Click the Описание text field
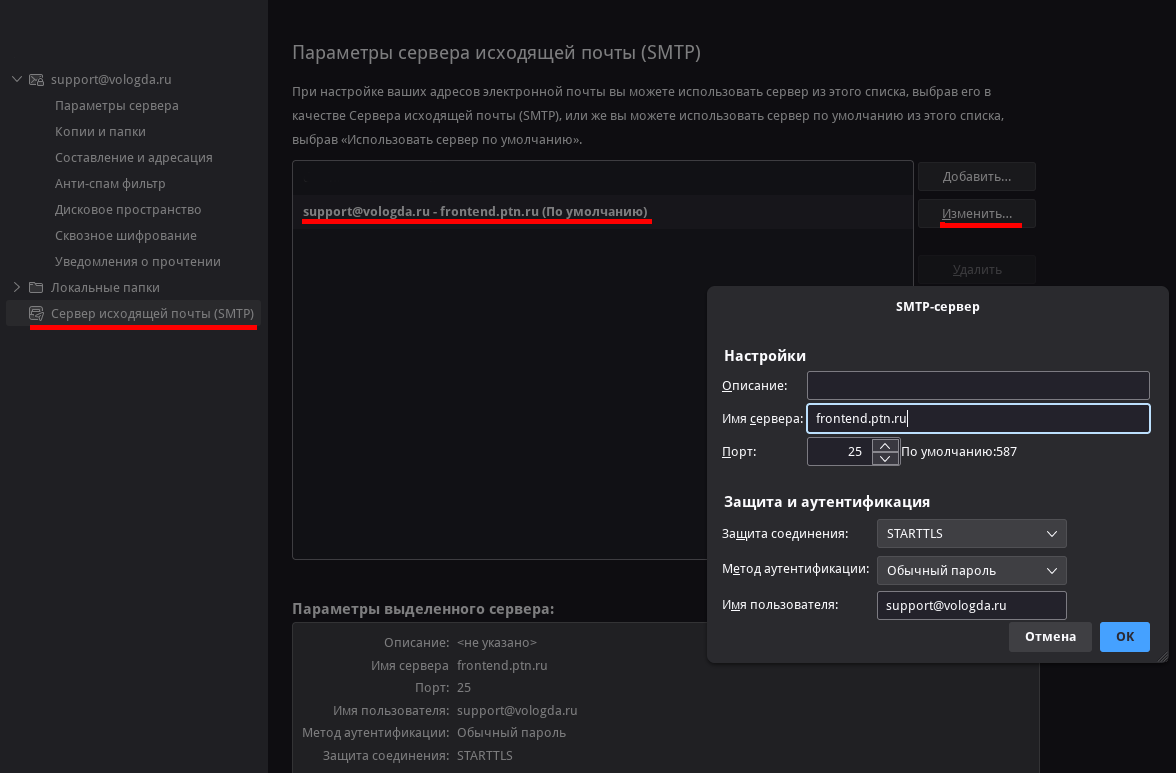Image resolution: width=1176 pixels, height=773 pixels. point(978,386)
